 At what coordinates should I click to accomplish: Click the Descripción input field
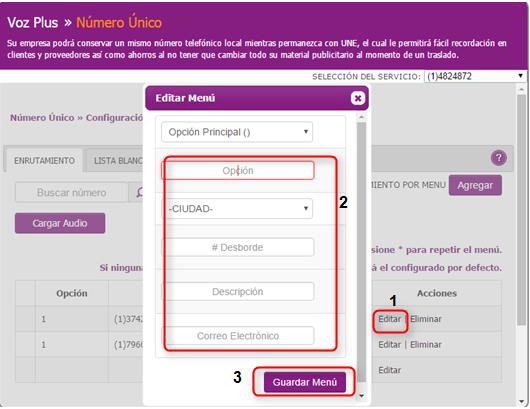[x=238, y=291]
